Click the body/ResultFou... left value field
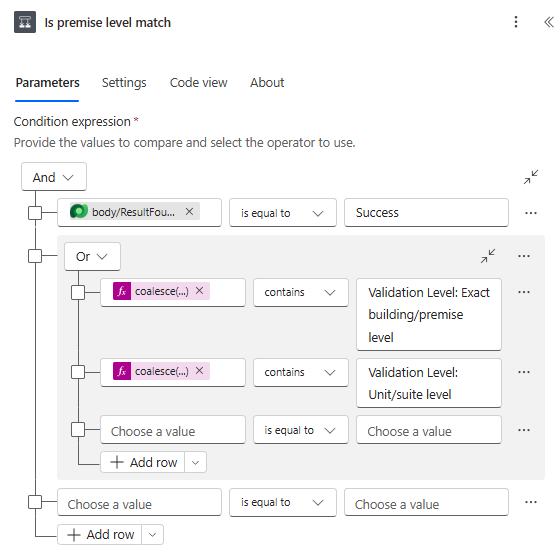 (139, 213)
